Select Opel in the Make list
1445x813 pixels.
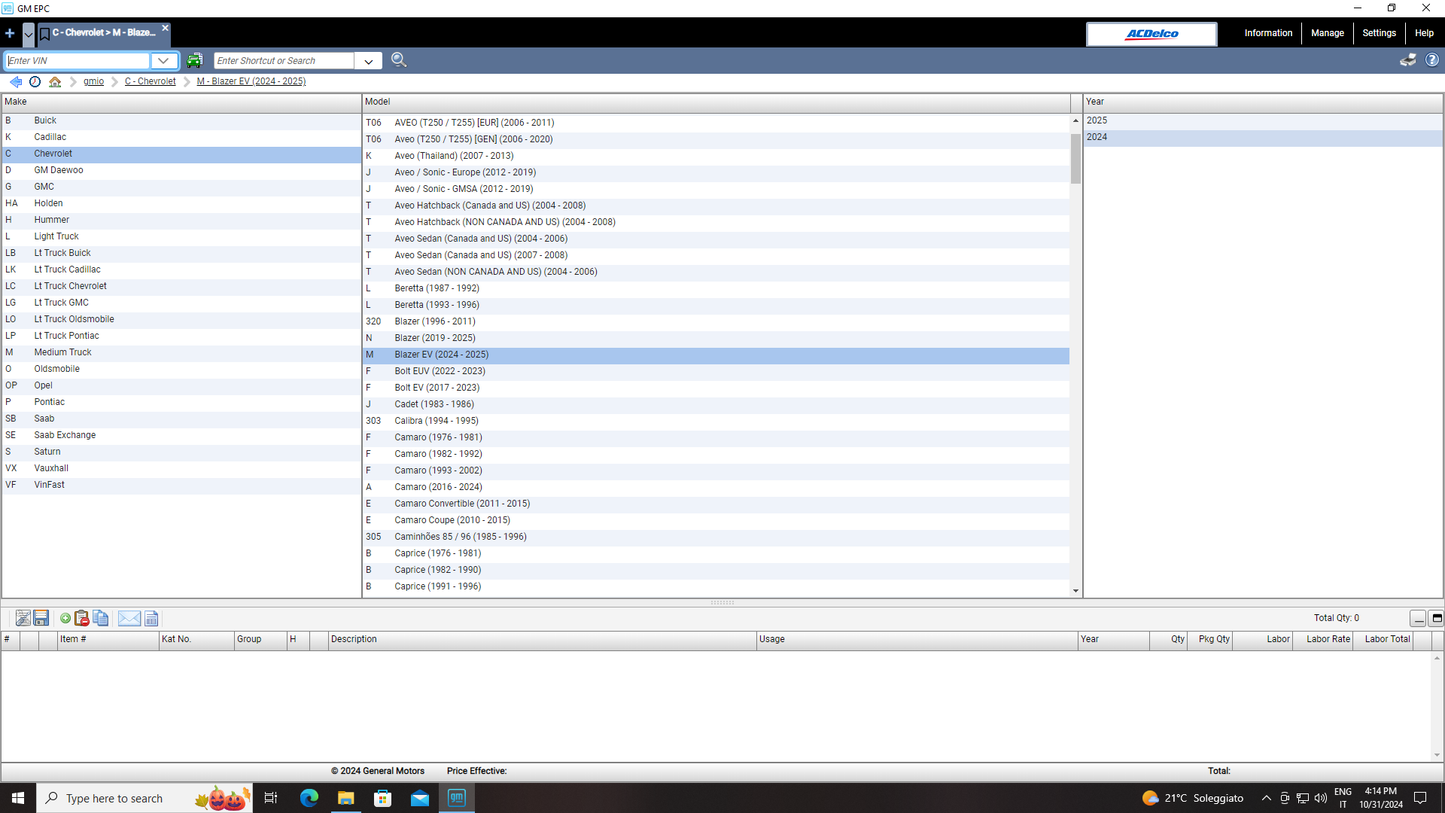pyautogui.click(x=181, y=385)
